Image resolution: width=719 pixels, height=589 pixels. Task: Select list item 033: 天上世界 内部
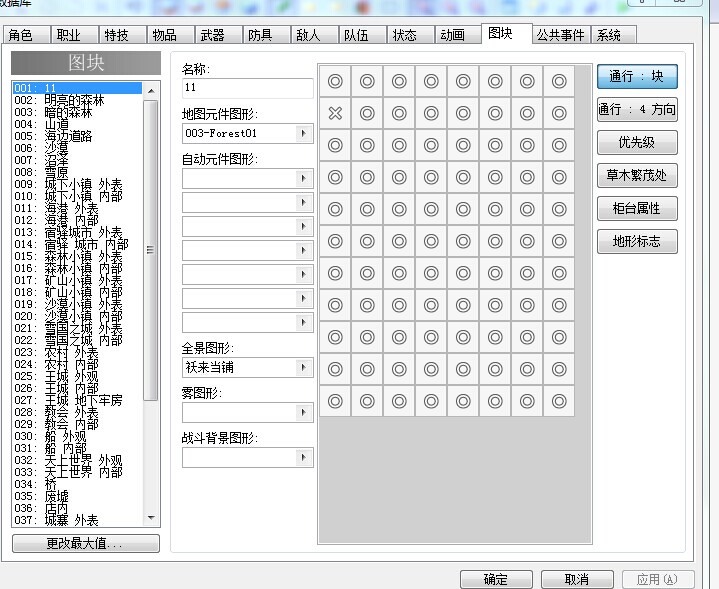[x=77, y=472]
